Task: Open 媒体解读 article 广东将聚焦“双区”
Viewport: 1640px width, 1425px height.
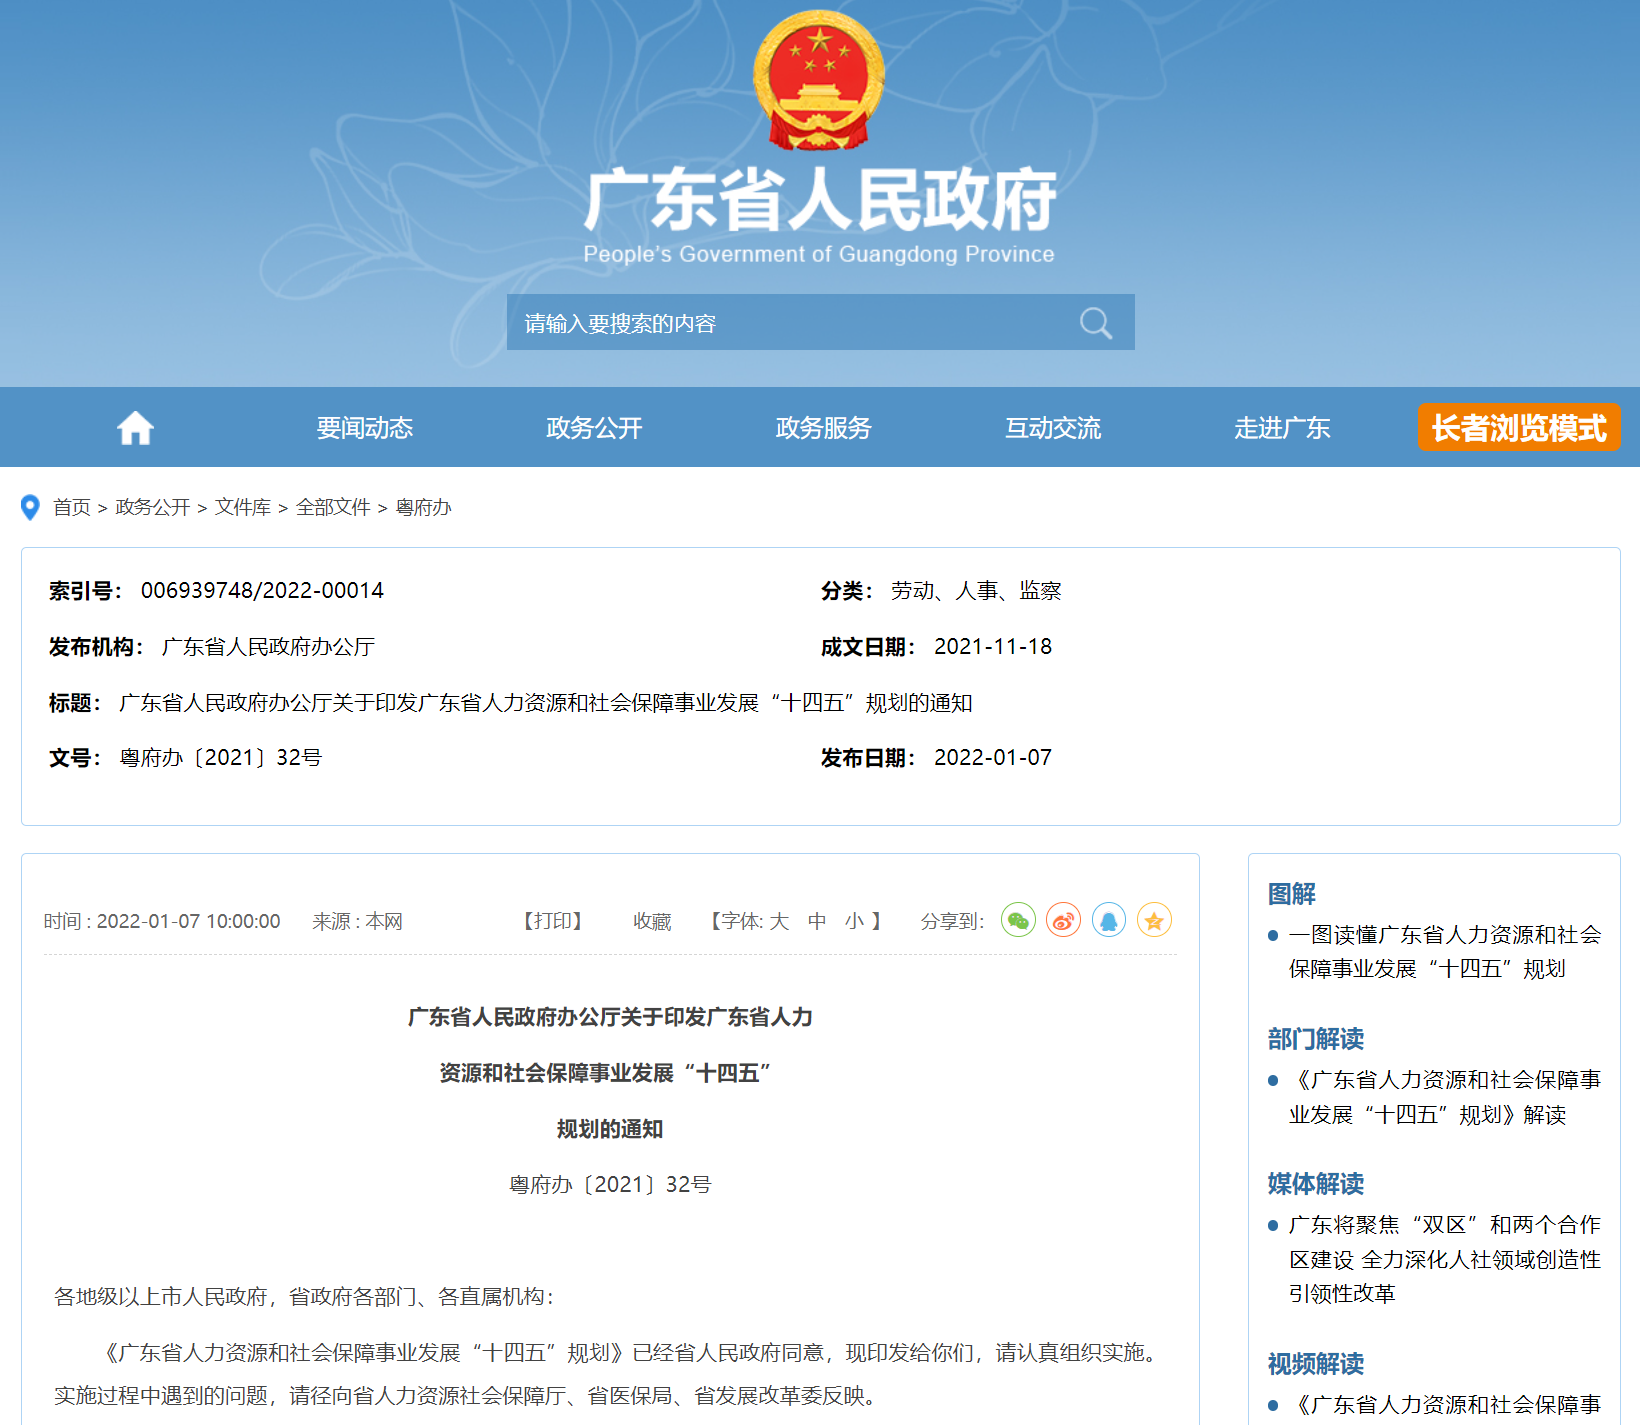Action: [x=1445, y=1259]
